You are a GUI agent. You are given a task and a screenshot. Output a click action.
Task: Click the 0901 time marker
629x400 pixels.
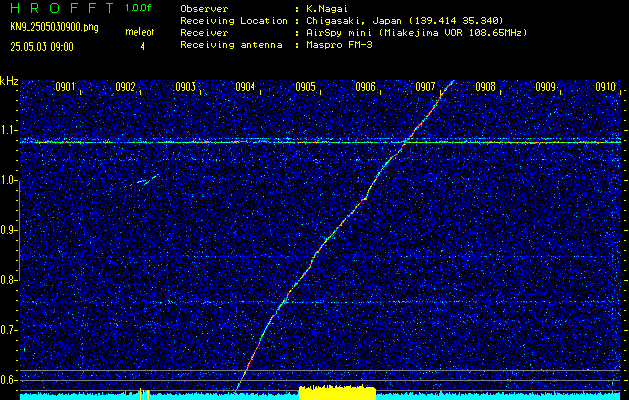65,87
